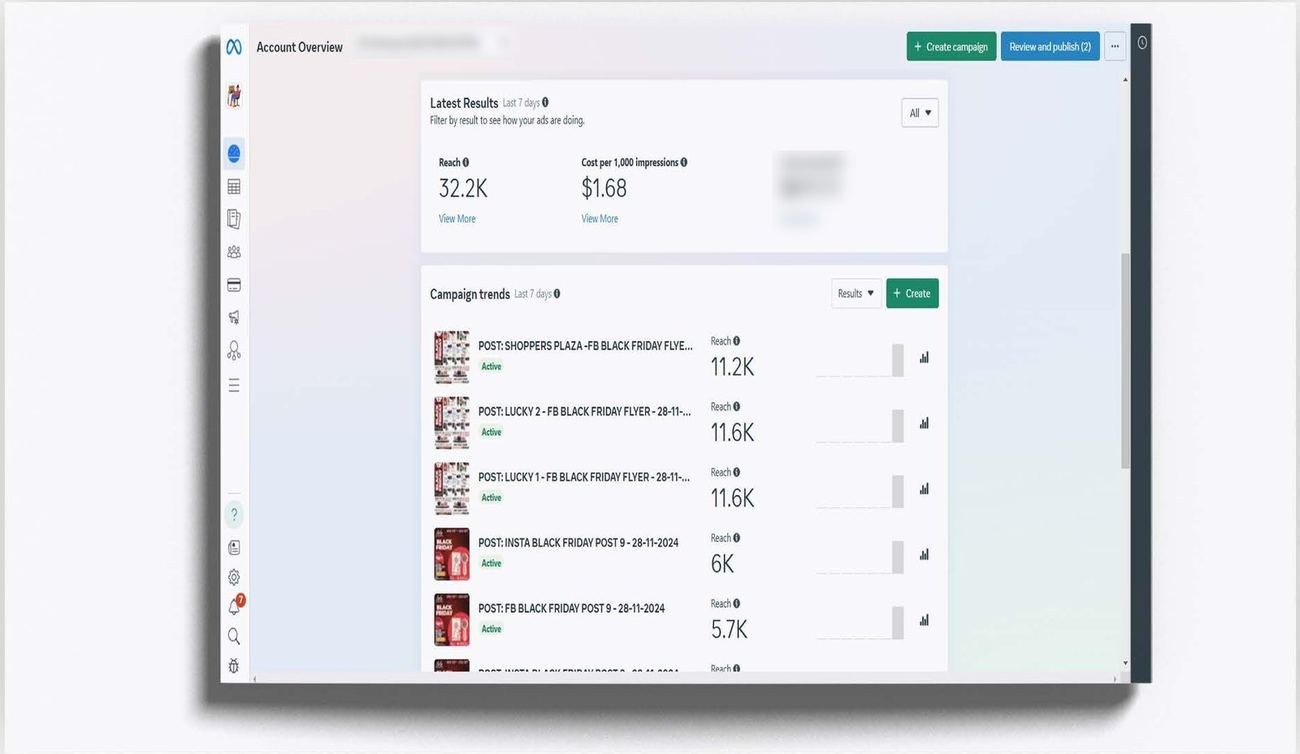This screenshot has width=1300, height=754.
Task: Open chart icon for LUCKY 2 campaign
Action: tap(924, 423)
